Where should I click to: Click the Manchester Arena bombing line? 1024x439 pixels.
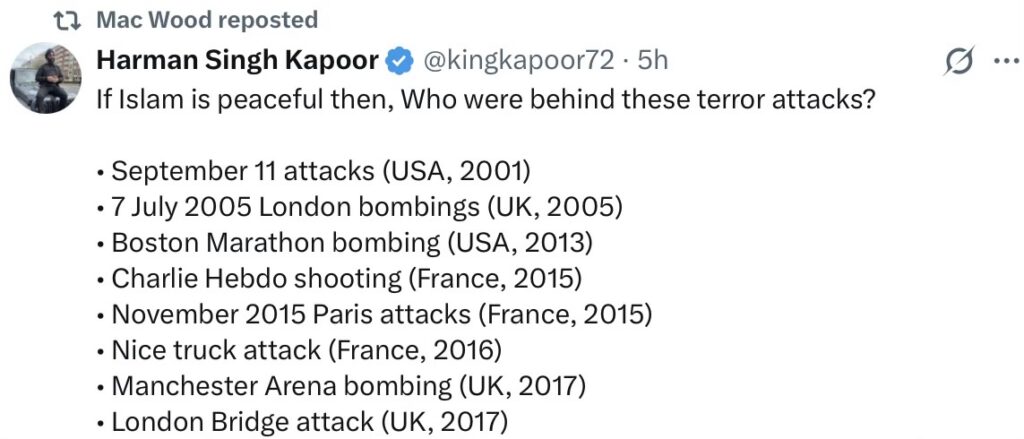[348, 386]
